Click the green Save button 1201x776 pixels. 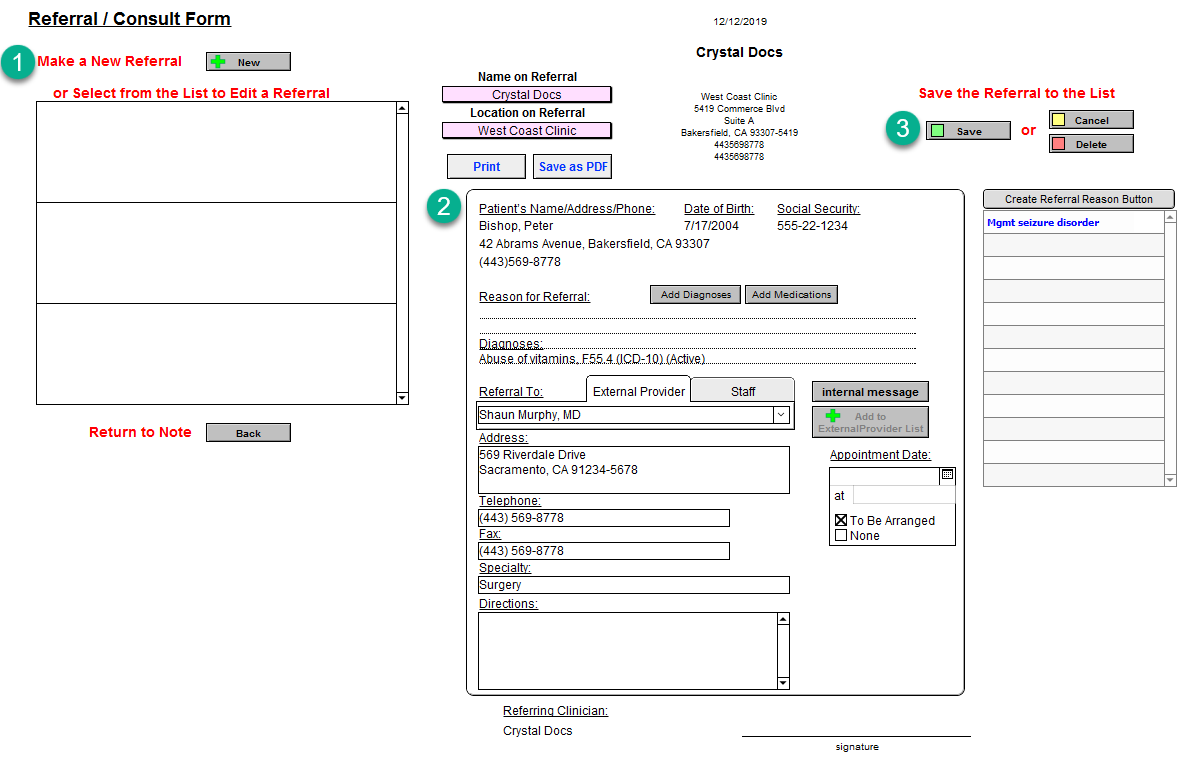pos(967,131)
